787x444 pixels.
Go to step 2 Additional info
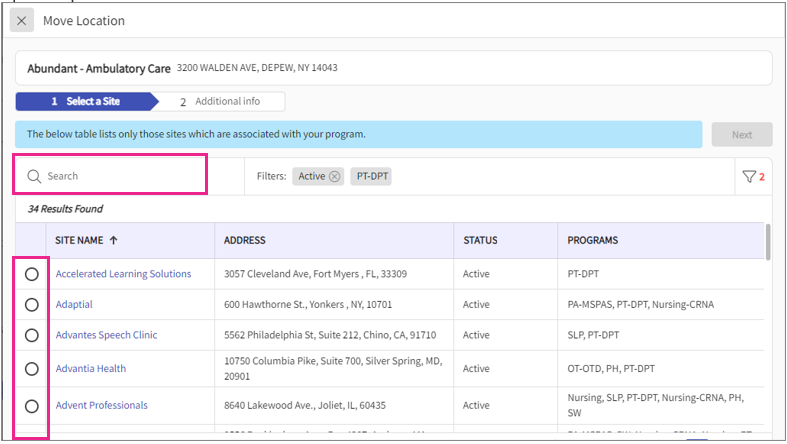tap(222, 101)
